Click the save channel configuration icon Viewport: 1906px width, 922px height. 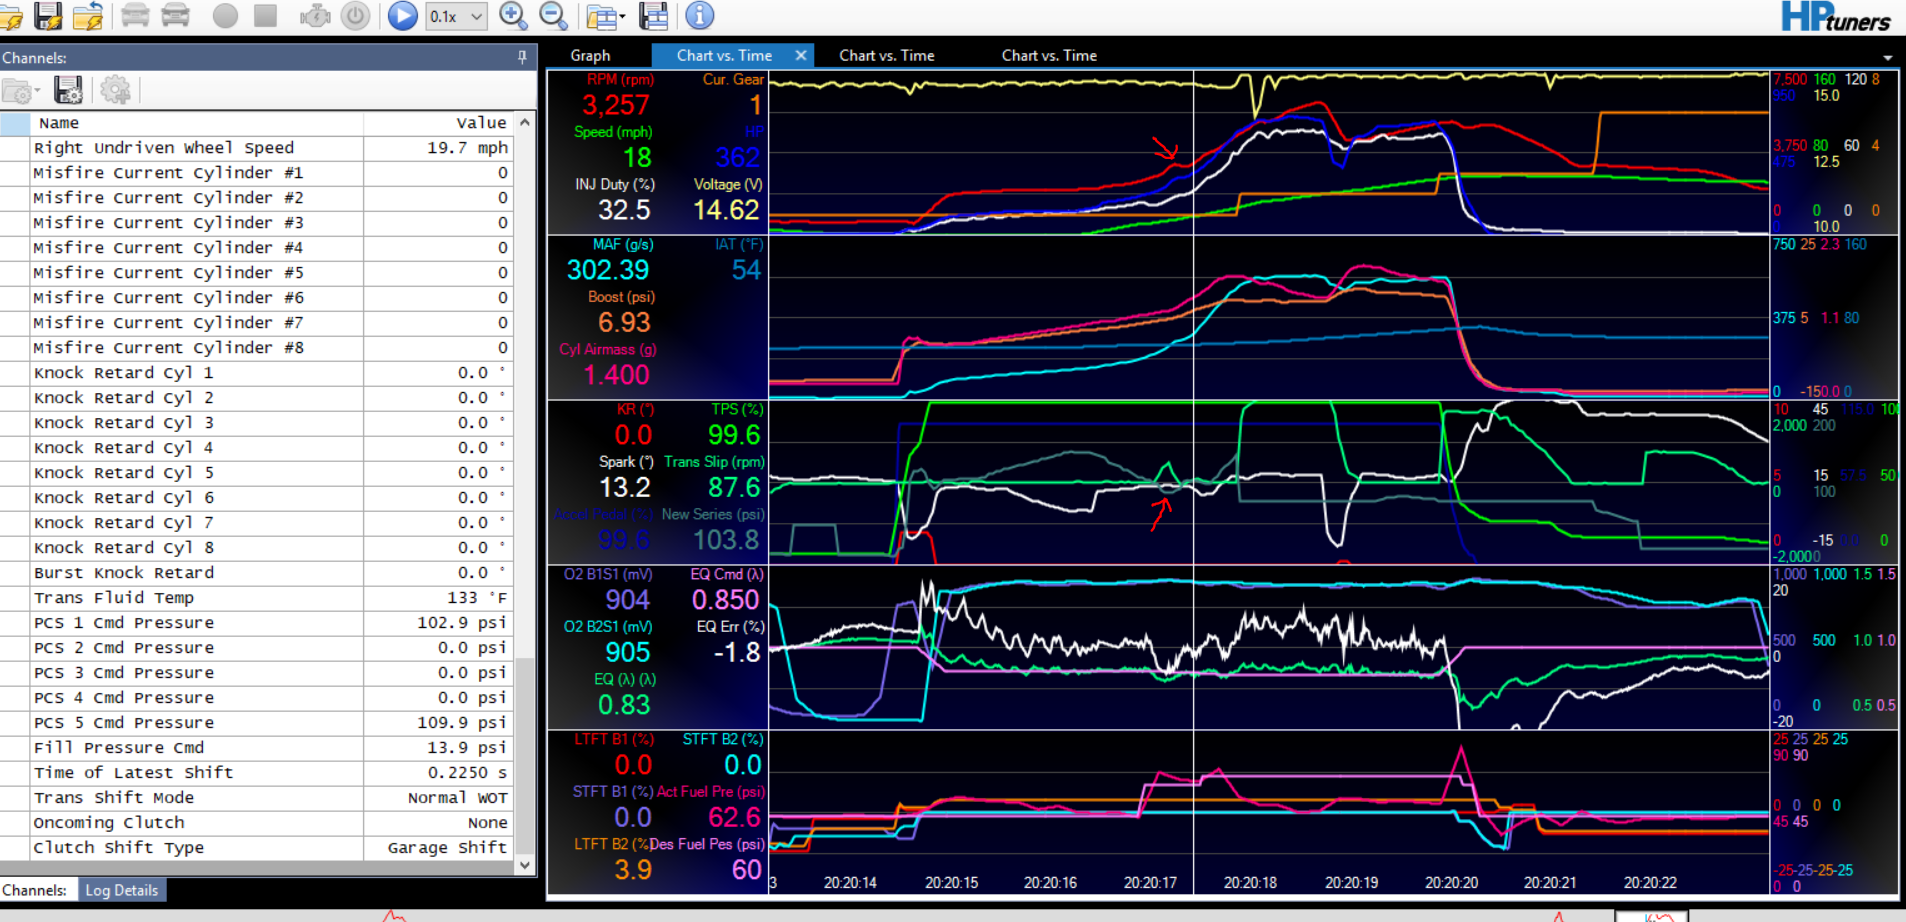click(x=68, y=91)
